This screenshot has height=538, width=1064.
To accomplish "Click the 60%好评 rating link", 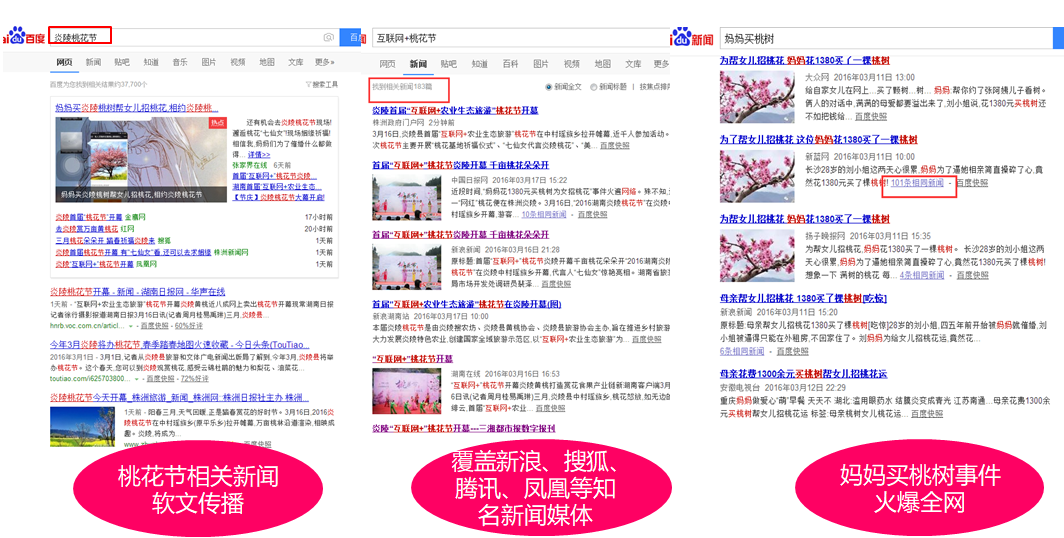I will point(191,326).
